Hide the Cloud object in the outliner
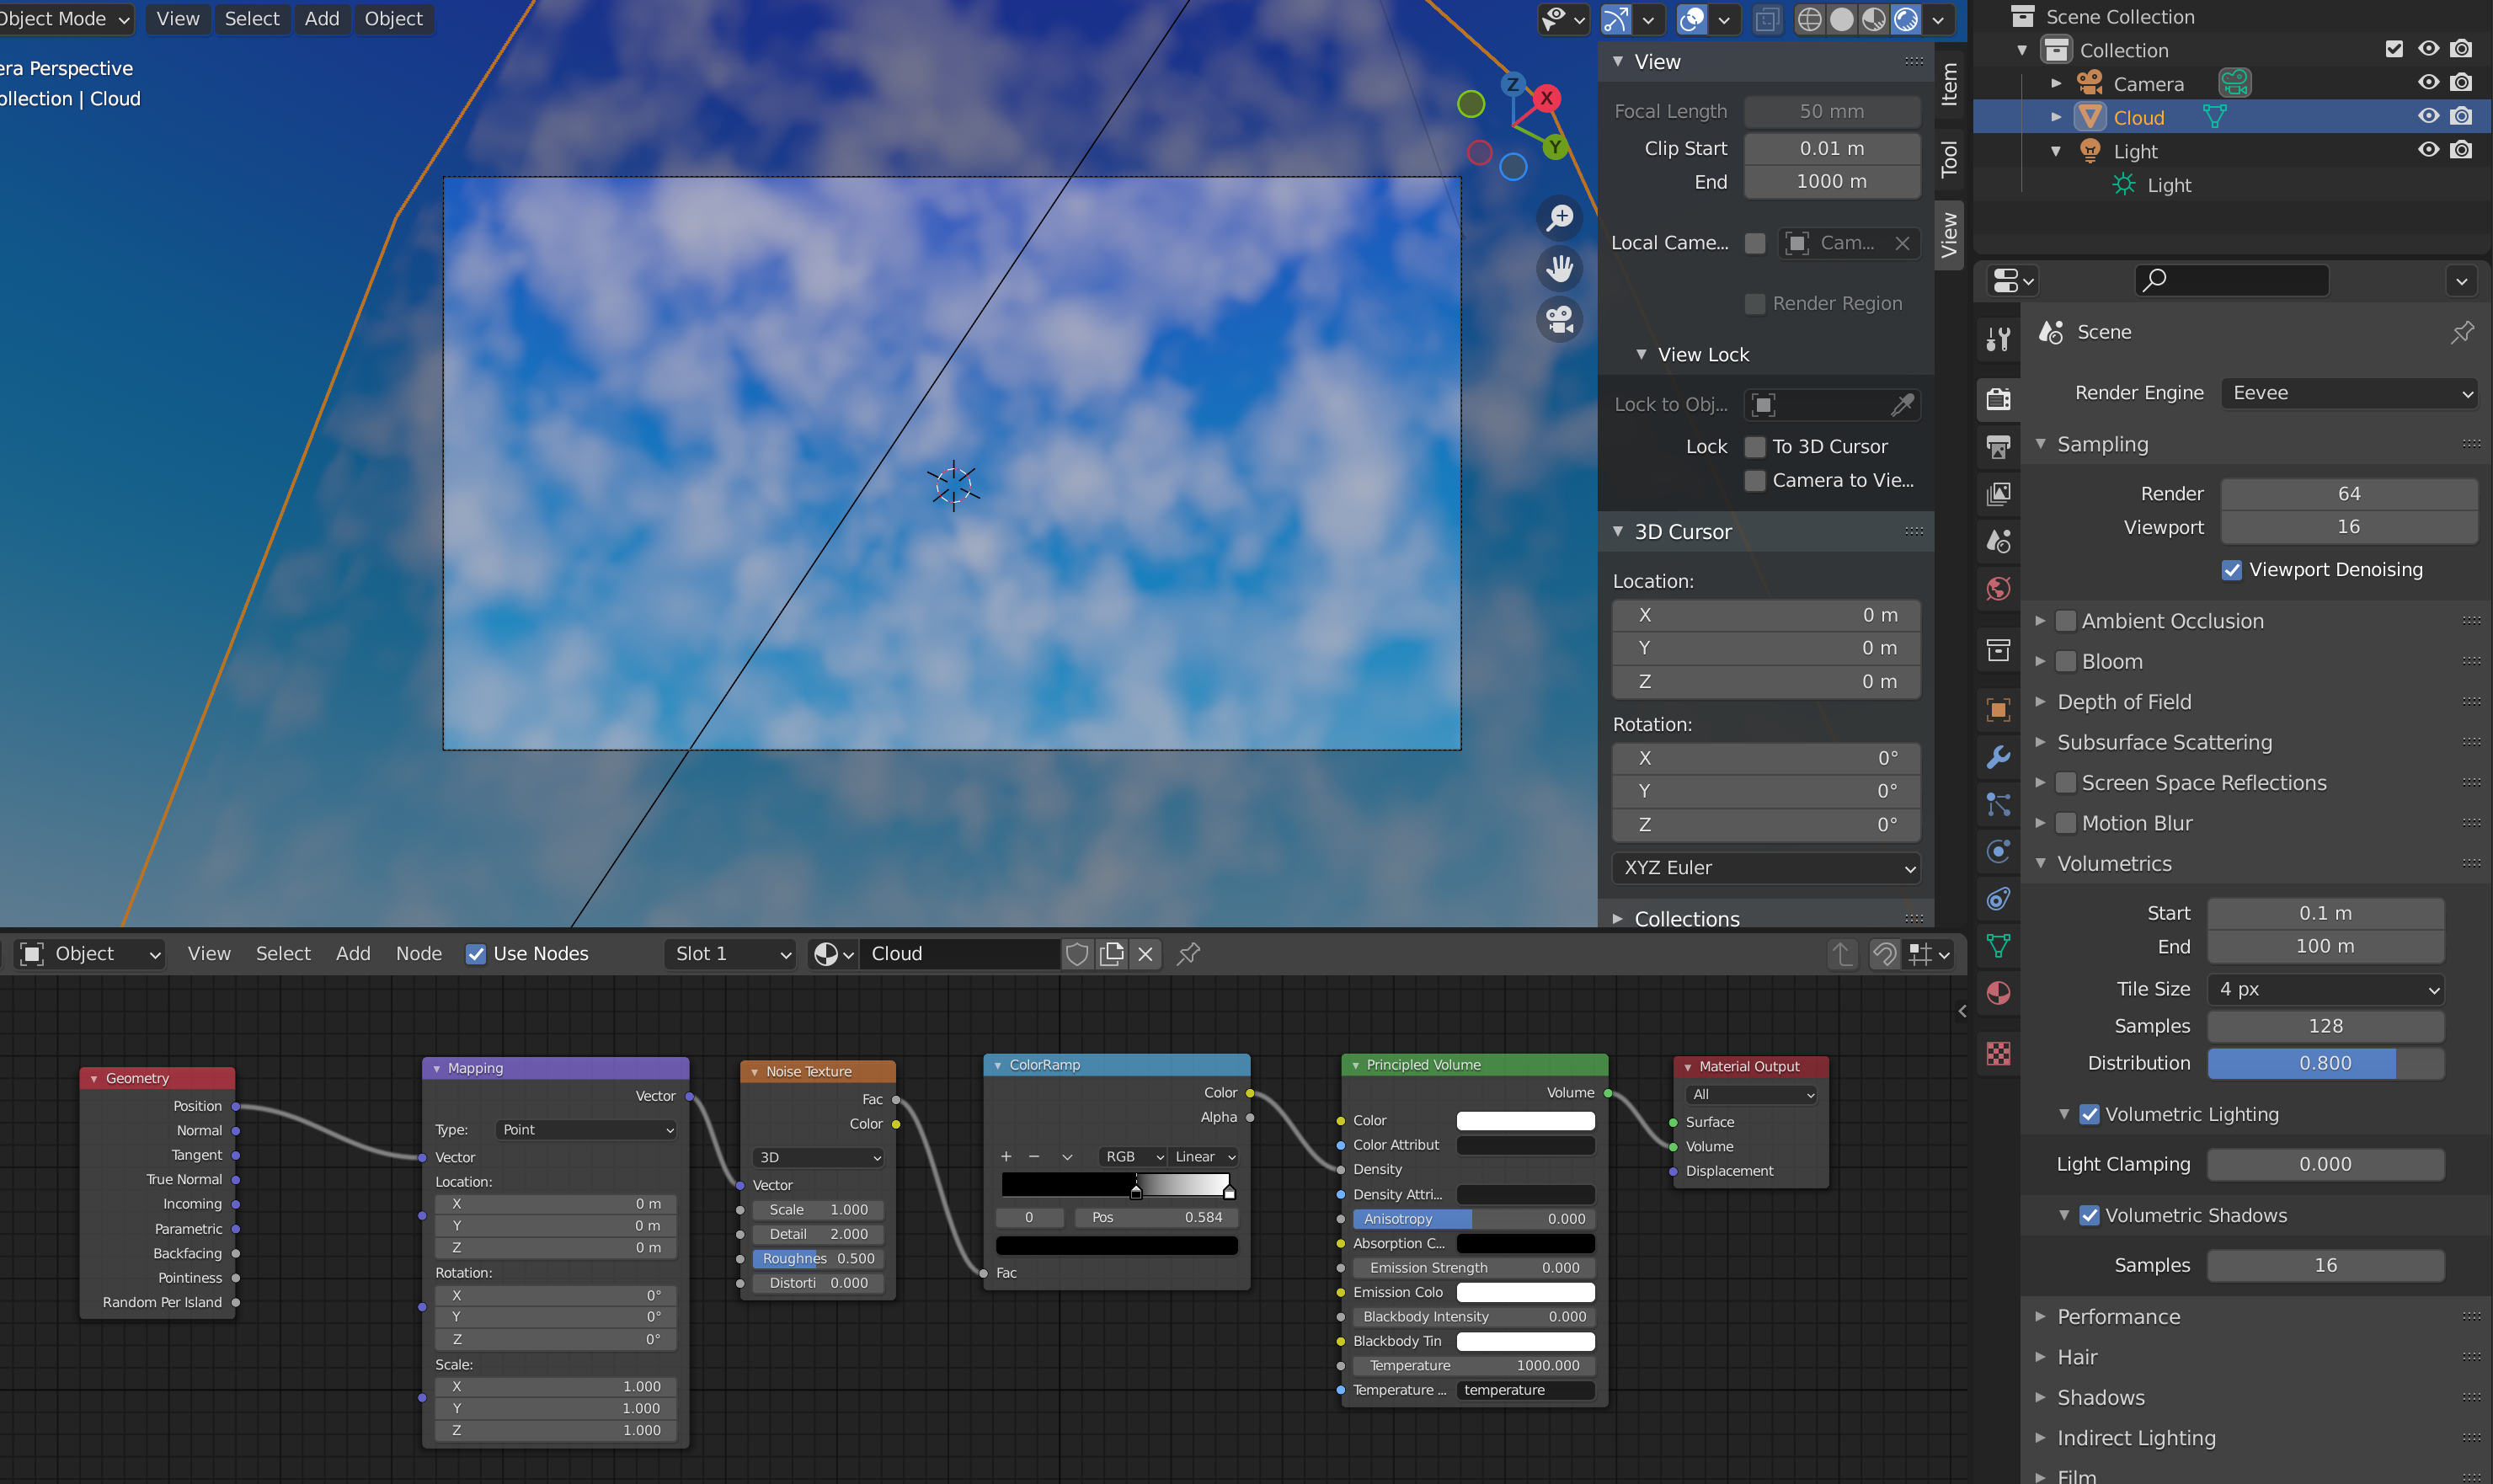Image resolution: width=2493 pixels, height=1484 pixels. pos(2428,117)
